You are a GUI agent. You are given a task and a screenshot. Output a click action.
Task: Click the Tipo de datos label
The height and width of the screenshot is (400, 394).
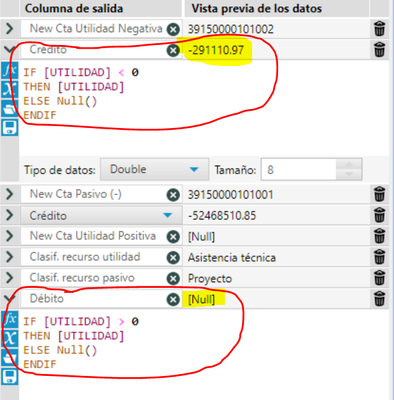(x=60, y=170)
